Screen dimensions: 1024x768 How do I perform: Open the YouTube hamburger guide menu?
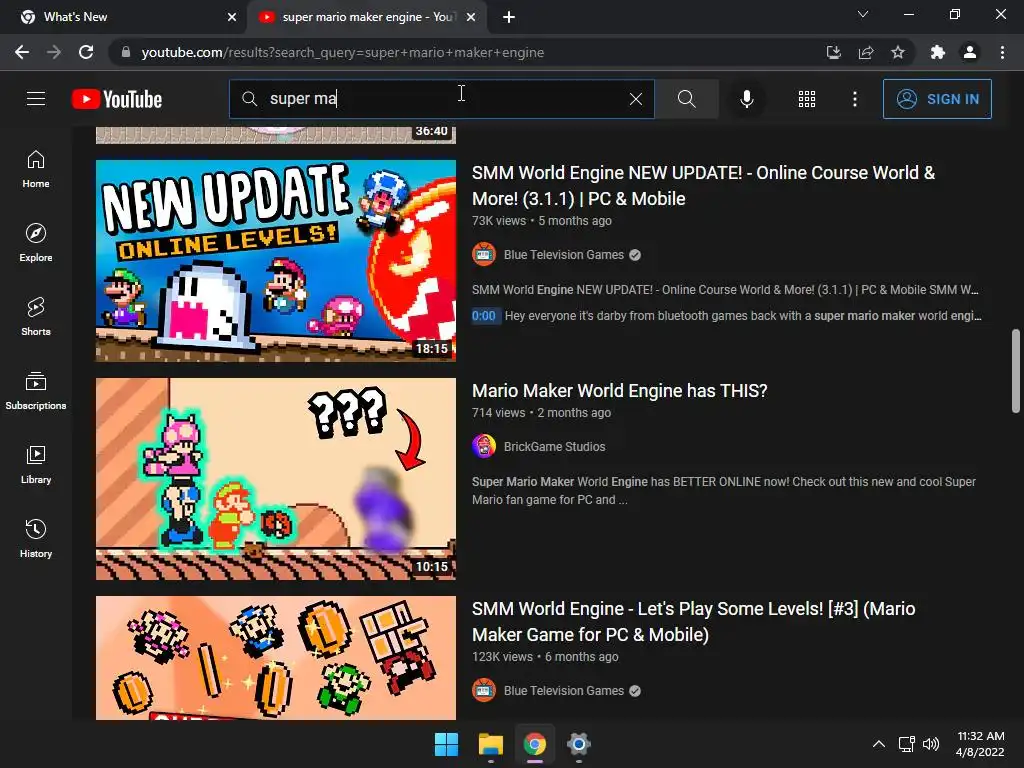click(x=36, y=99)
